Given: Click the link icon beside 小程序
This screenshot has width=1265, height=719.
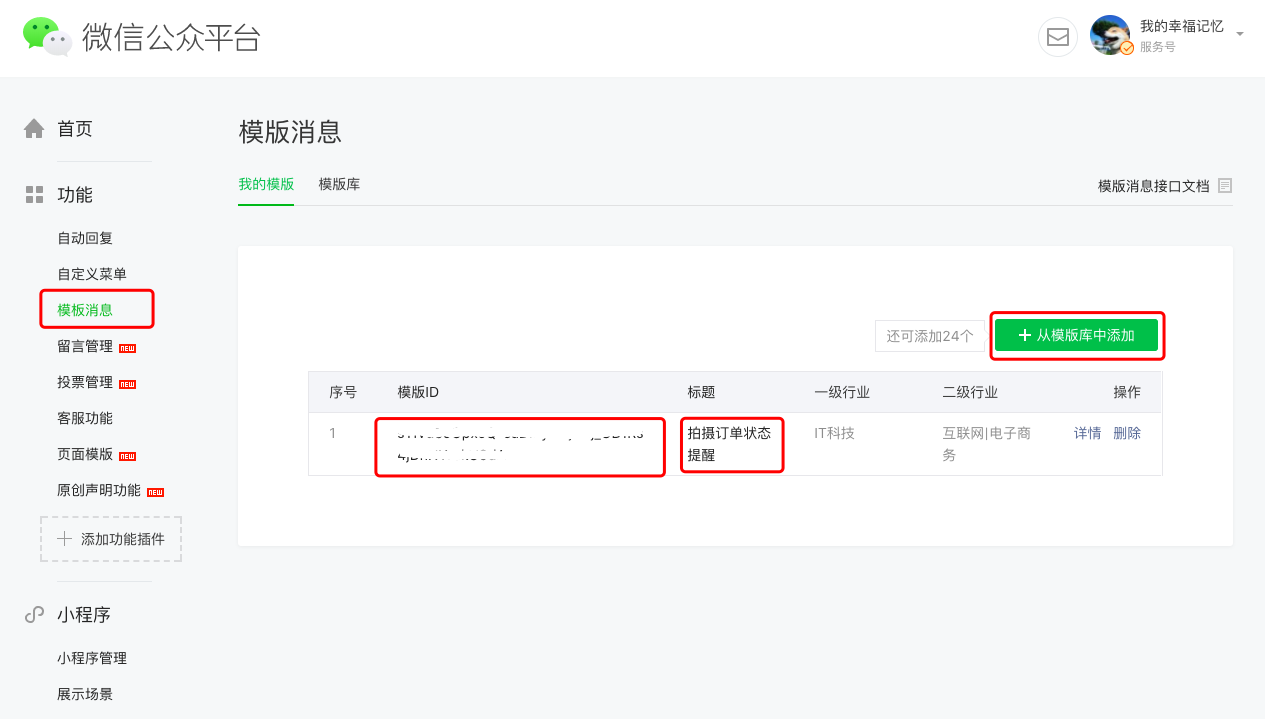Looking at the screenshot, I should point(33,613).
